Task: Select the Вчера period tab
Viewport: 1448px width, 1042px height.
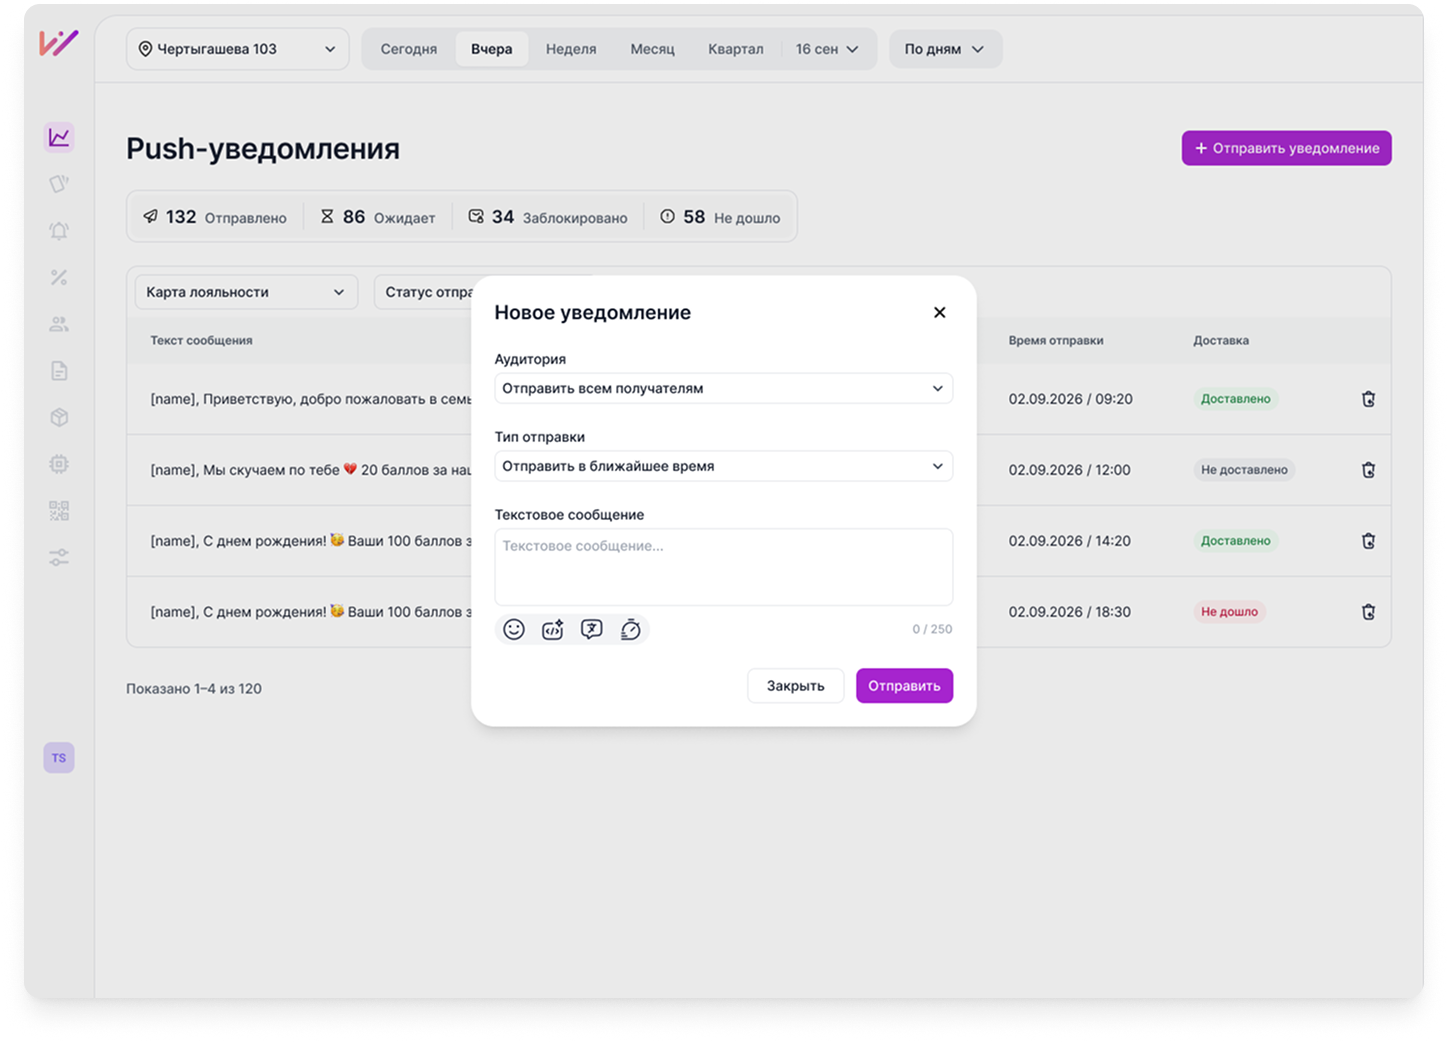Action: click(x=492, y=49)
